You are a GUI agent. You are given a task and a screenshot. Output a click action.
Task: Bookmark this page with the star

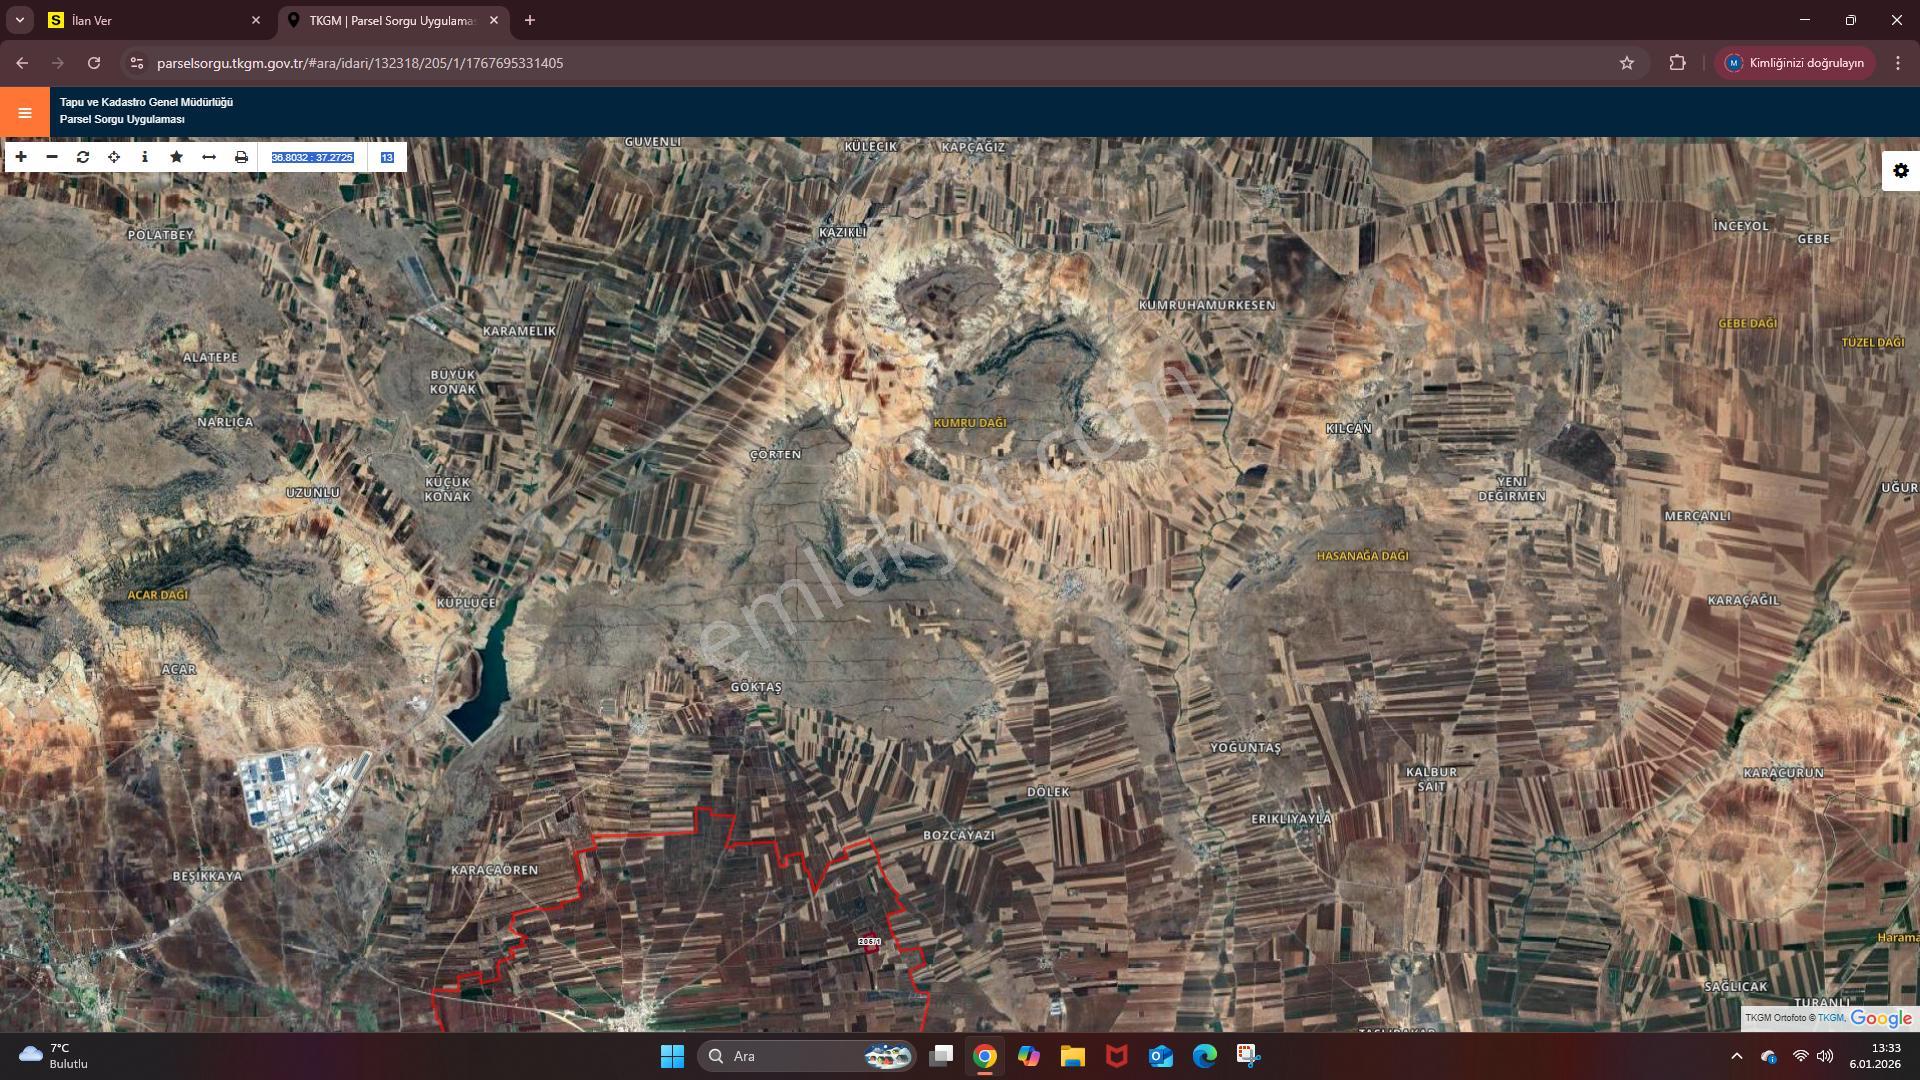tap(1627, 63)
